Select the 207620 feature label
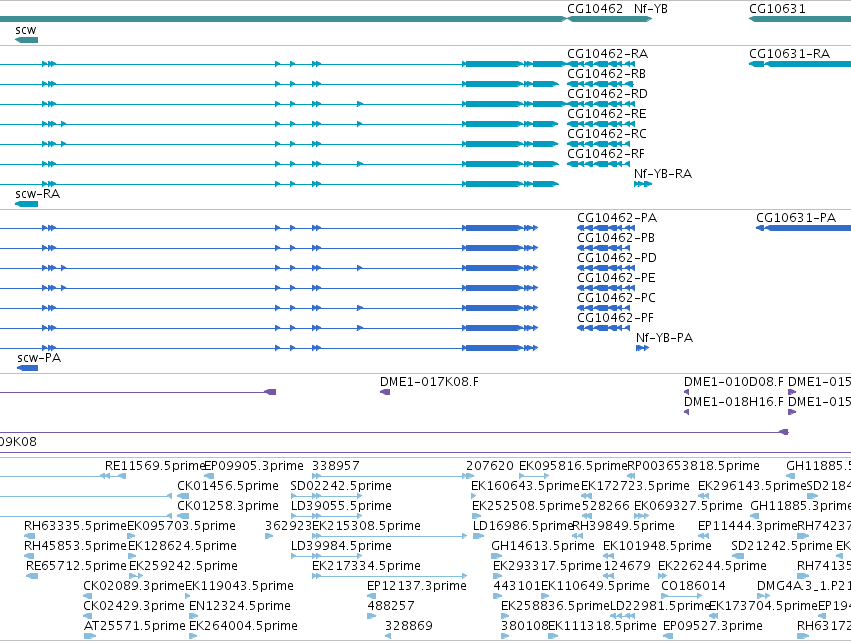This screenshot has height=641, width=851. [x=490, y=466]
